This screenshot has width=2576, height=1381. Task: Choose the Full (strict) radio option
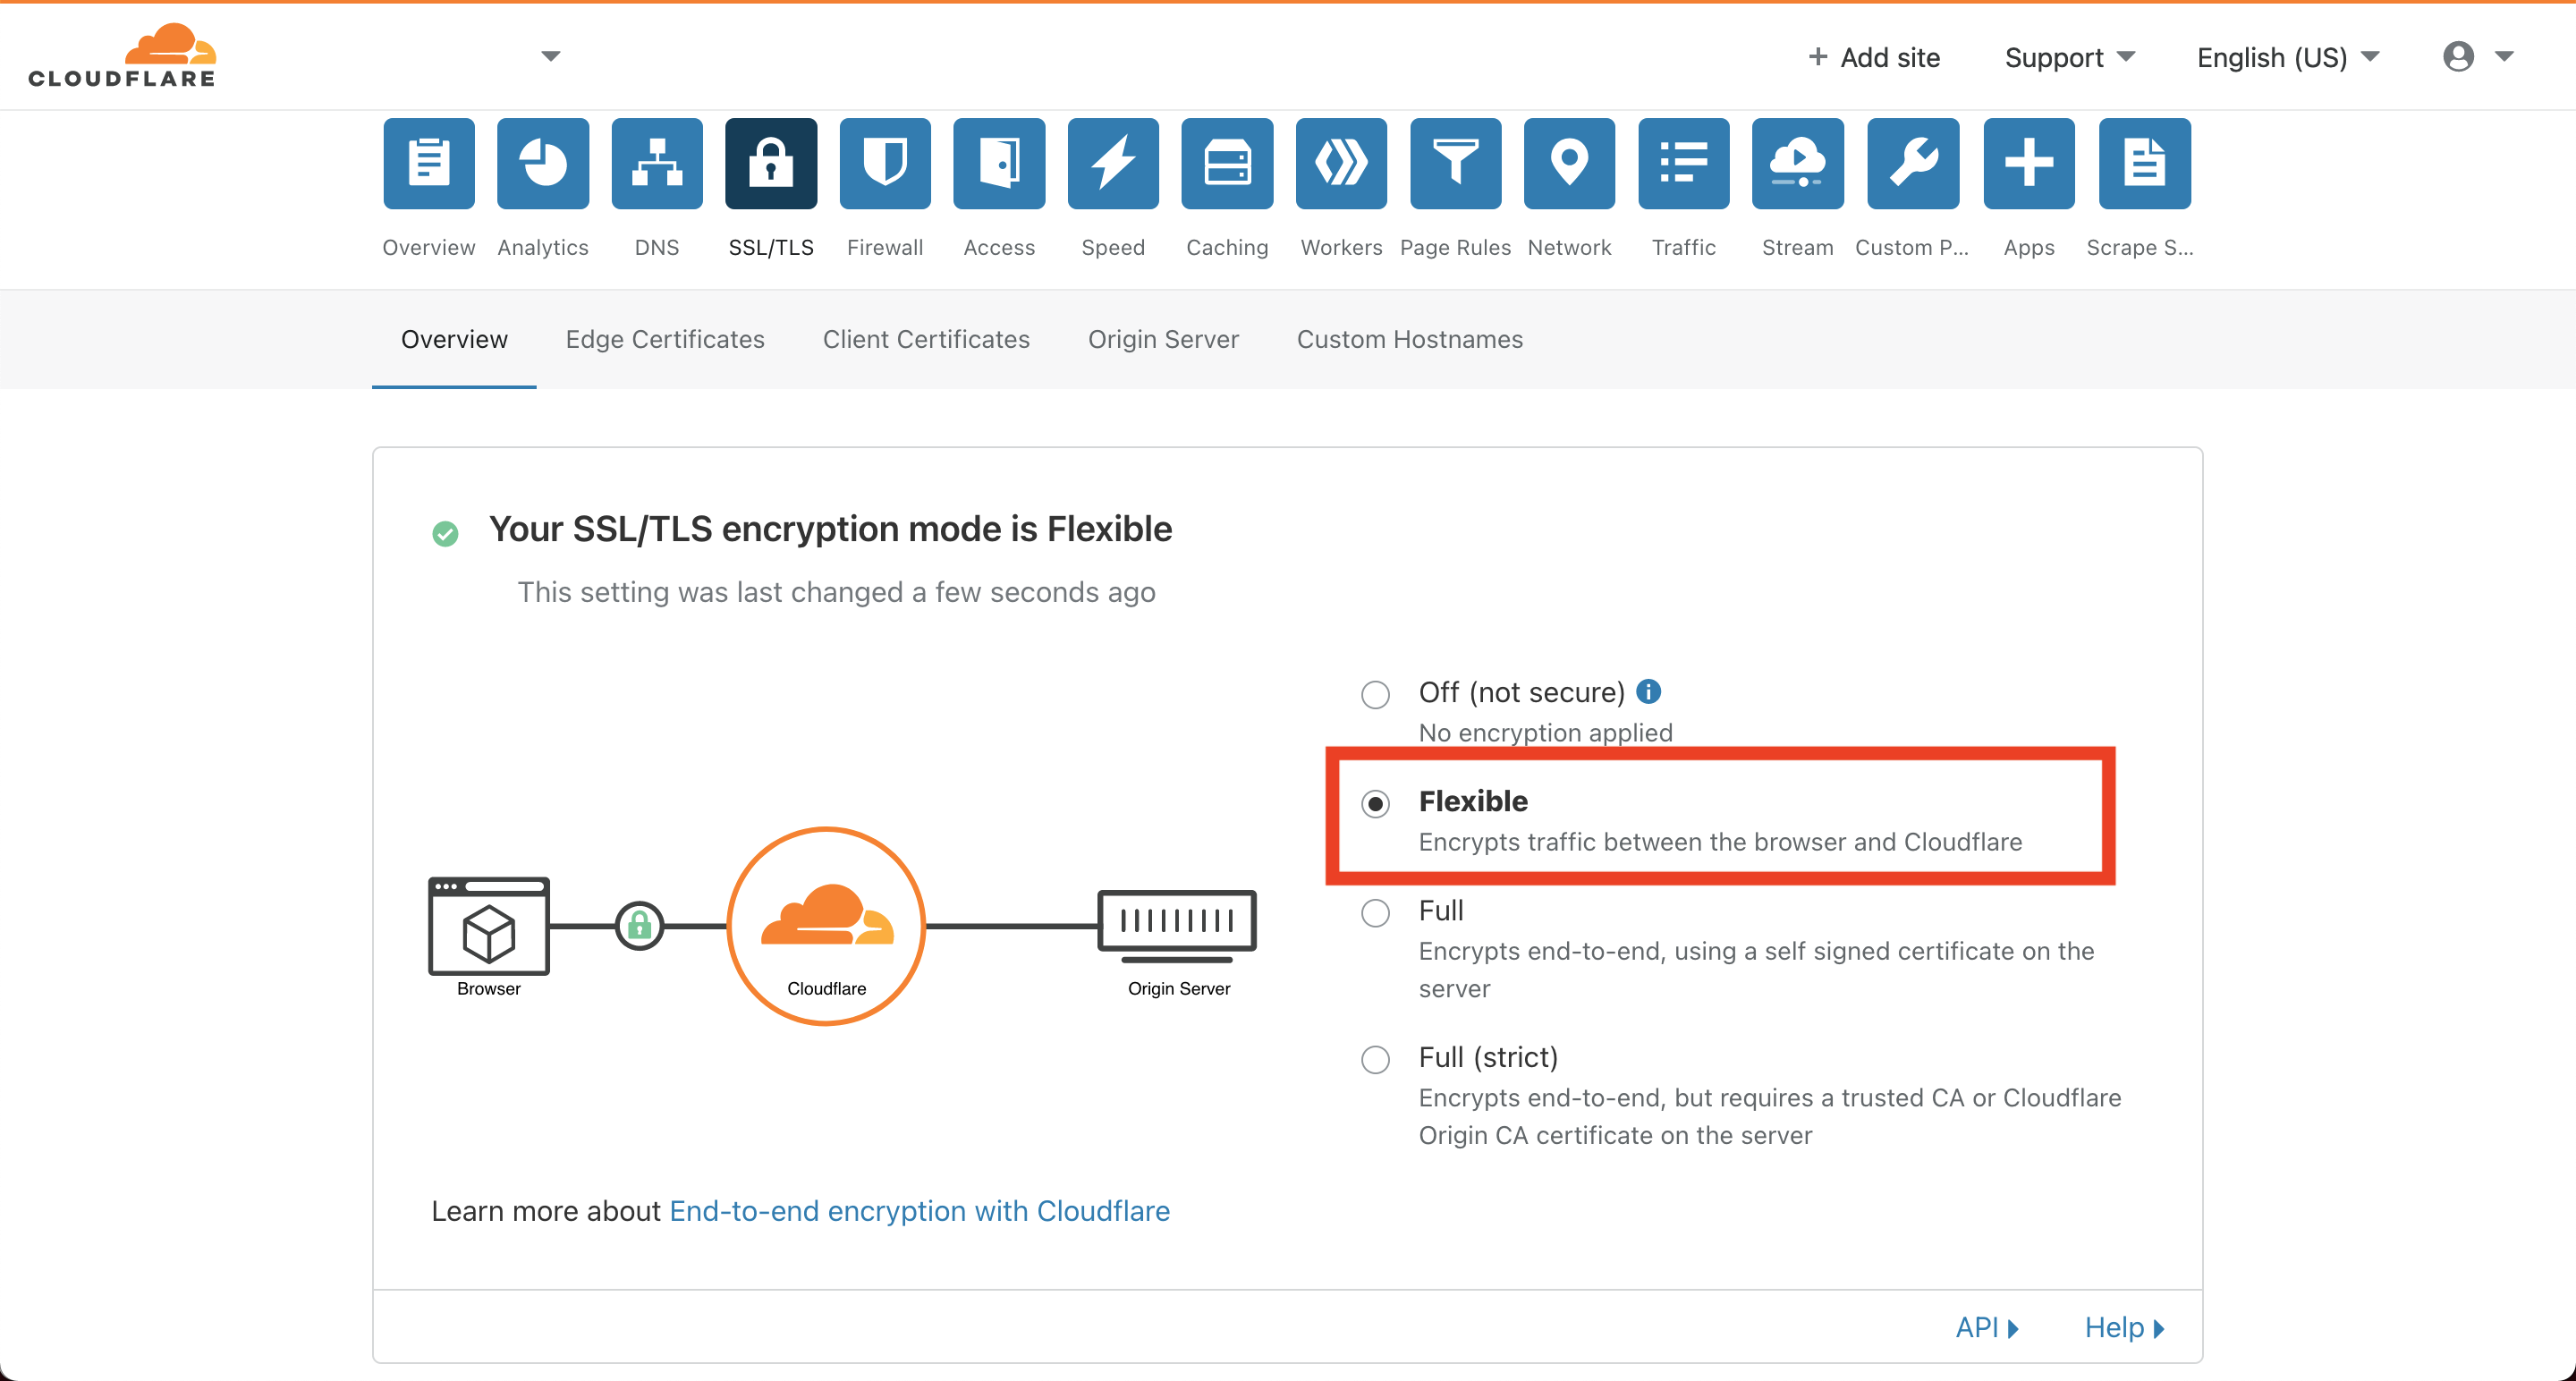(x=1375, y=1059)
